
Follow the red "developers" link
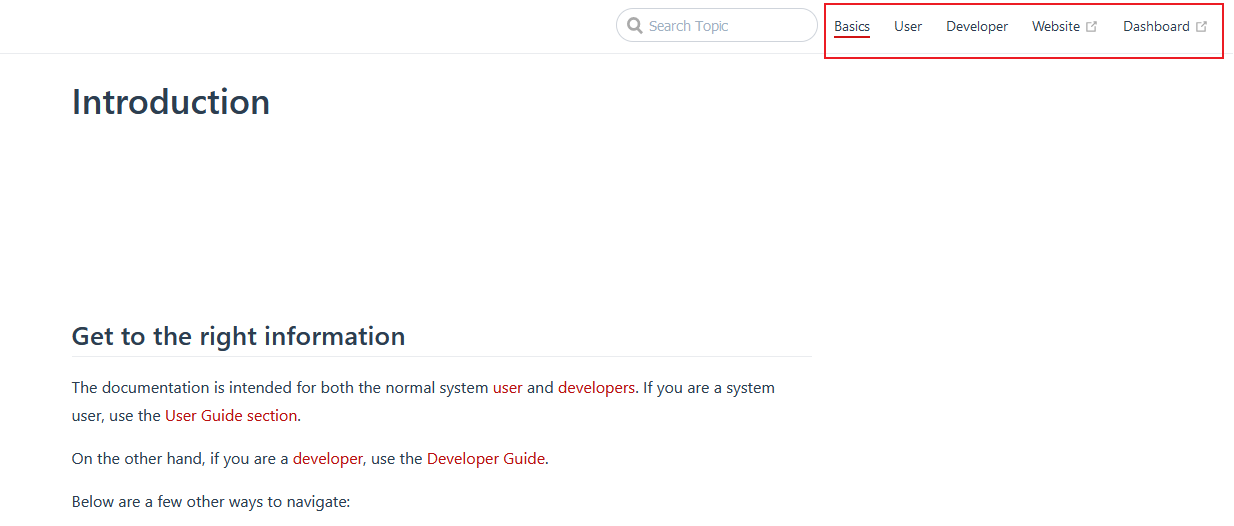point(596,388)
